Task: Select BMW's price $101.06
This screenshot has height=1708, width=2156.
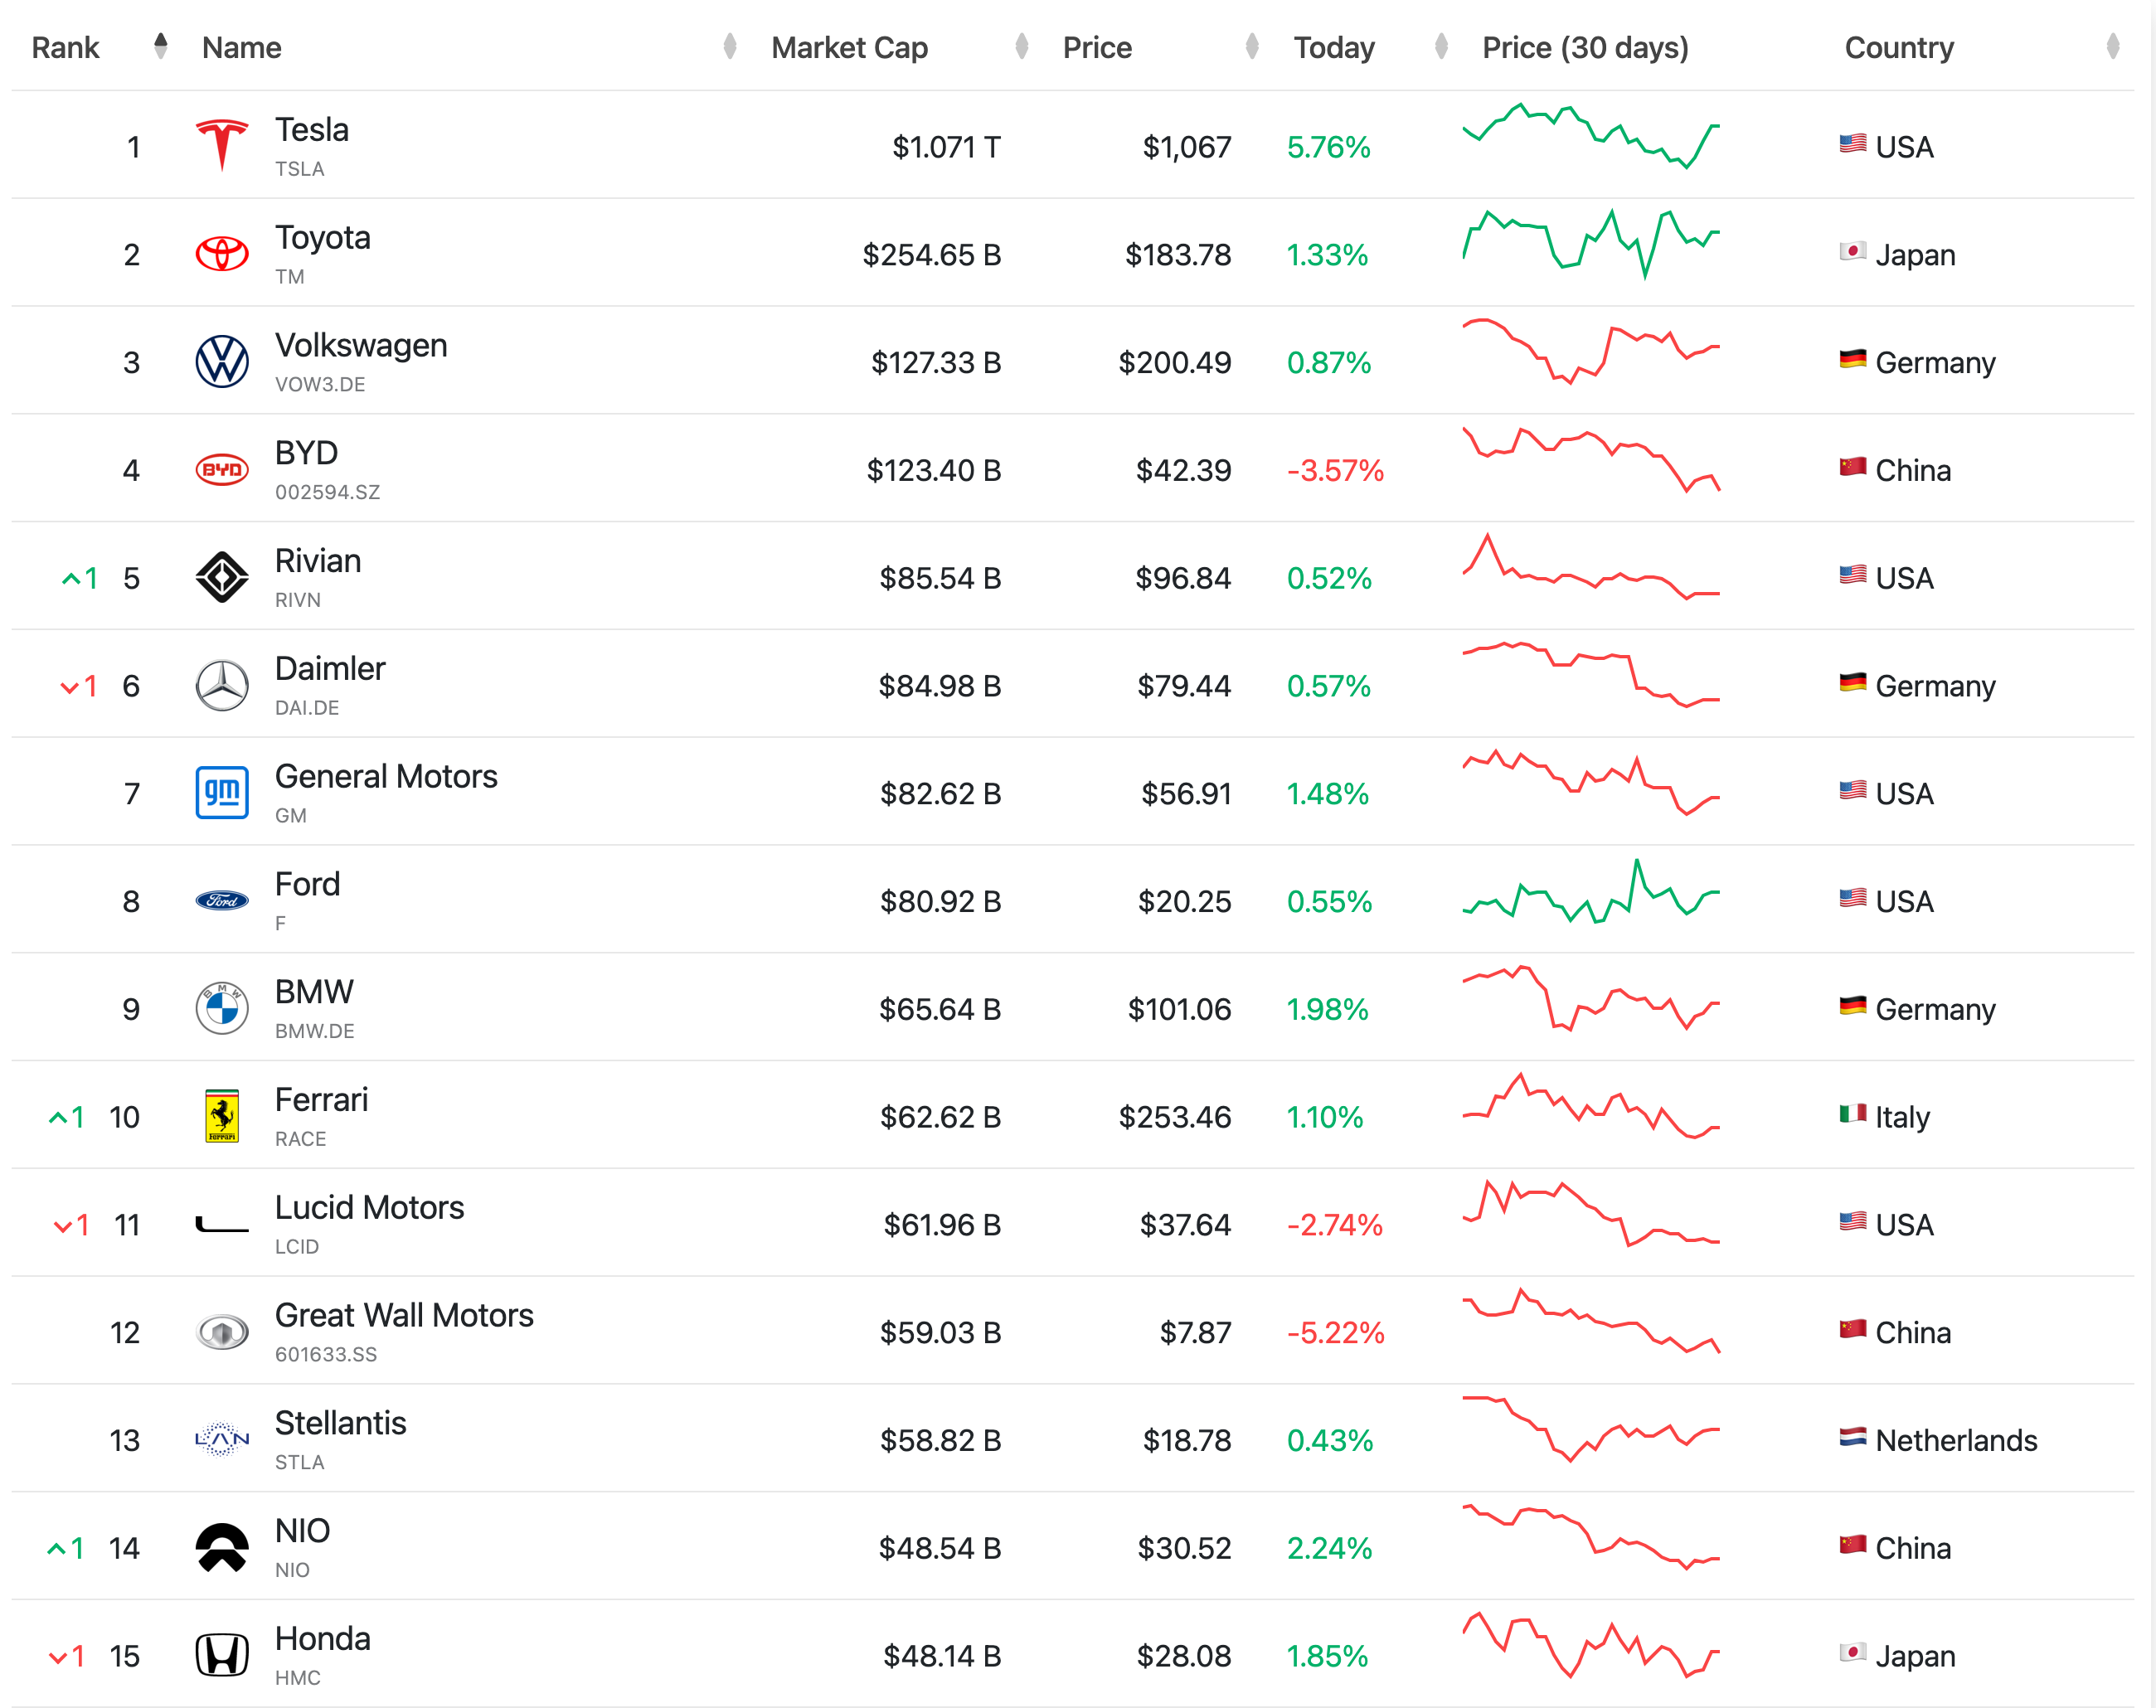Action: [x=1180, y=1009]
